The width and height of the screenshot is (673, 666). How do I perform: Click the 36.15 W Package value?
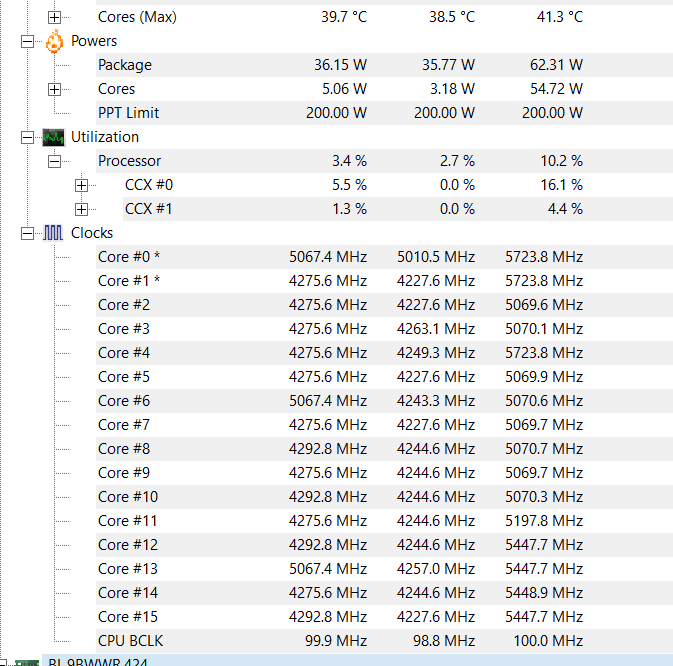click(340, 65)
